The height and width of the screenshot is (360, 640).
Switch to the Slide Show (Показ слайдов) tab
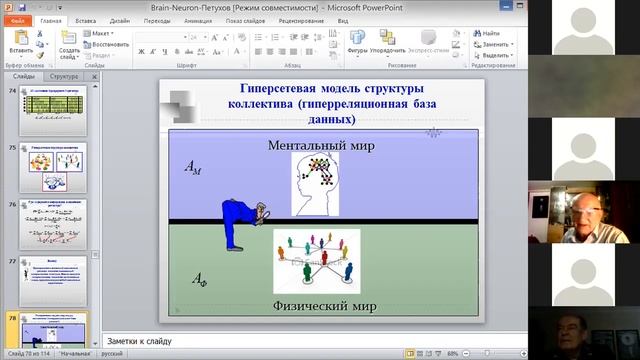(245, 21)
